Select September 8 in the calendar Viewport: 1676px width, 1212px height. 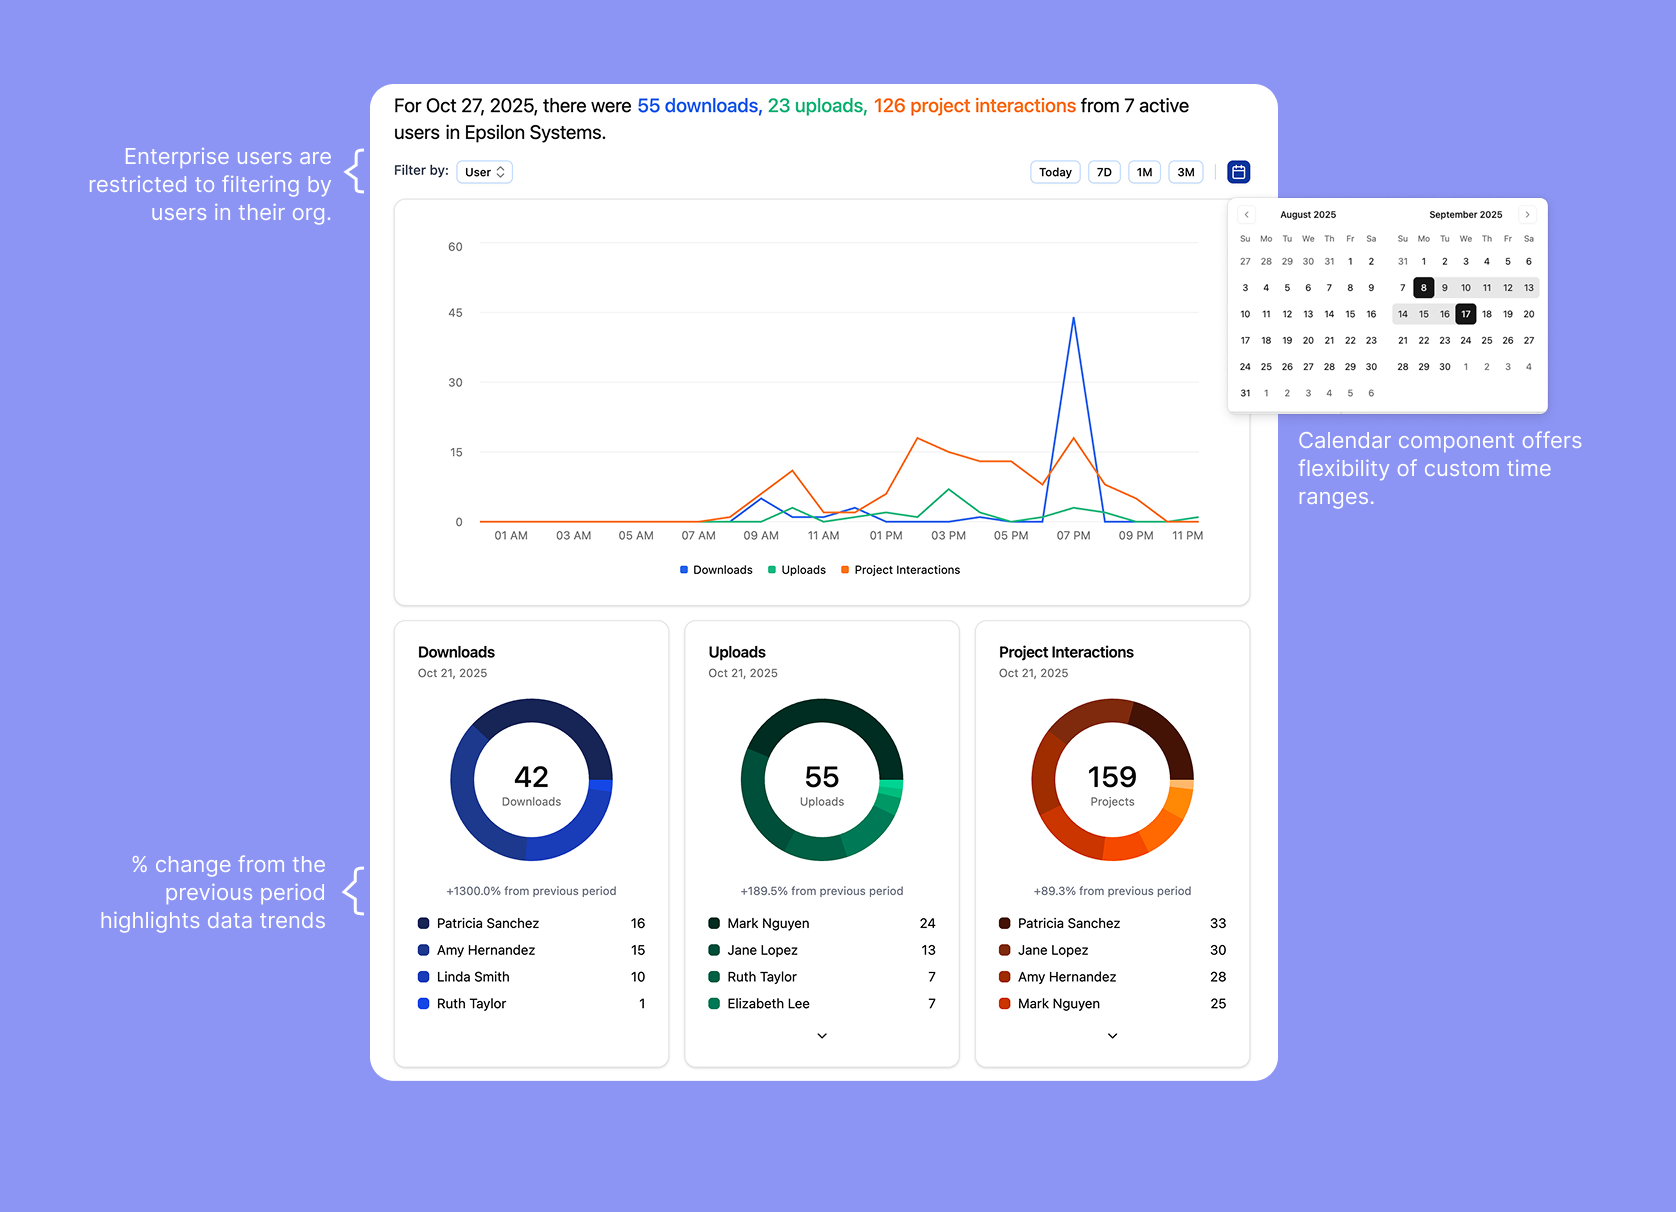1424,288
